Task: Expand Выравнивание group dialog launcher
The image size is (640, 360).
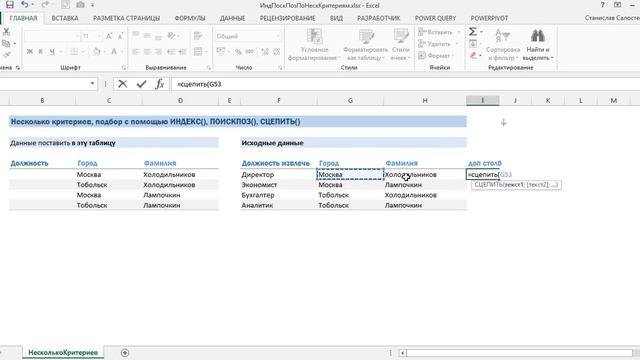Action: tap(209, 68)
